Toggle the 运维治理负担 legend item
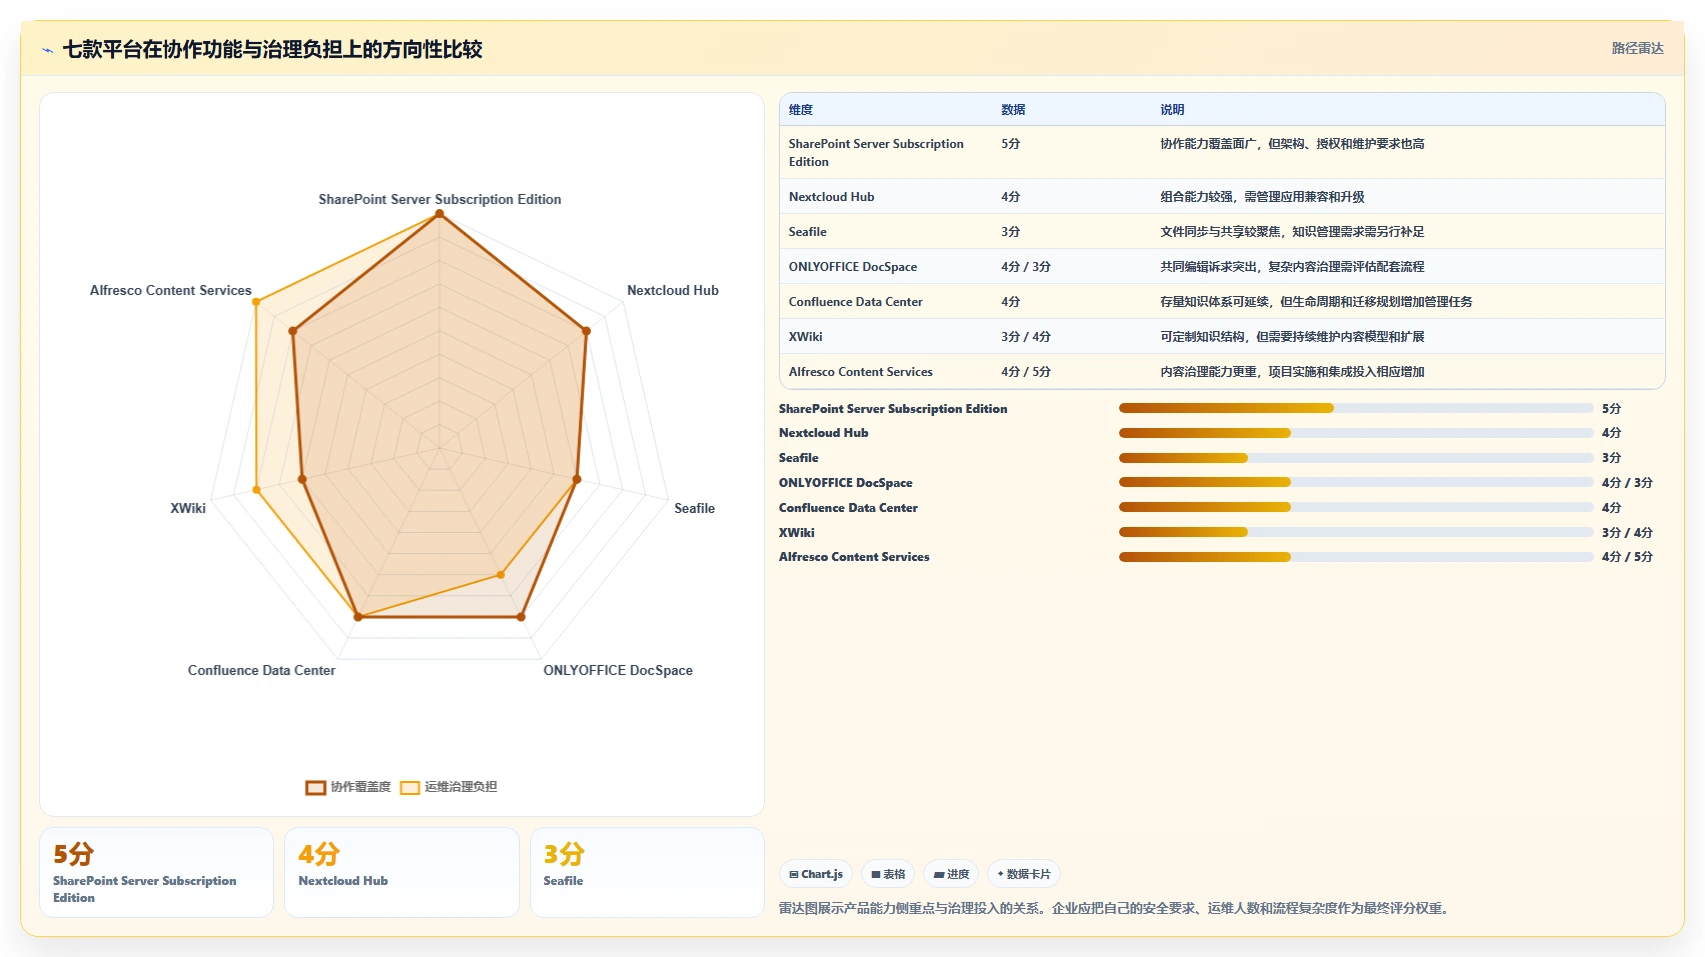The width and height of the screenshot is (1705, 957). [448, 787]
